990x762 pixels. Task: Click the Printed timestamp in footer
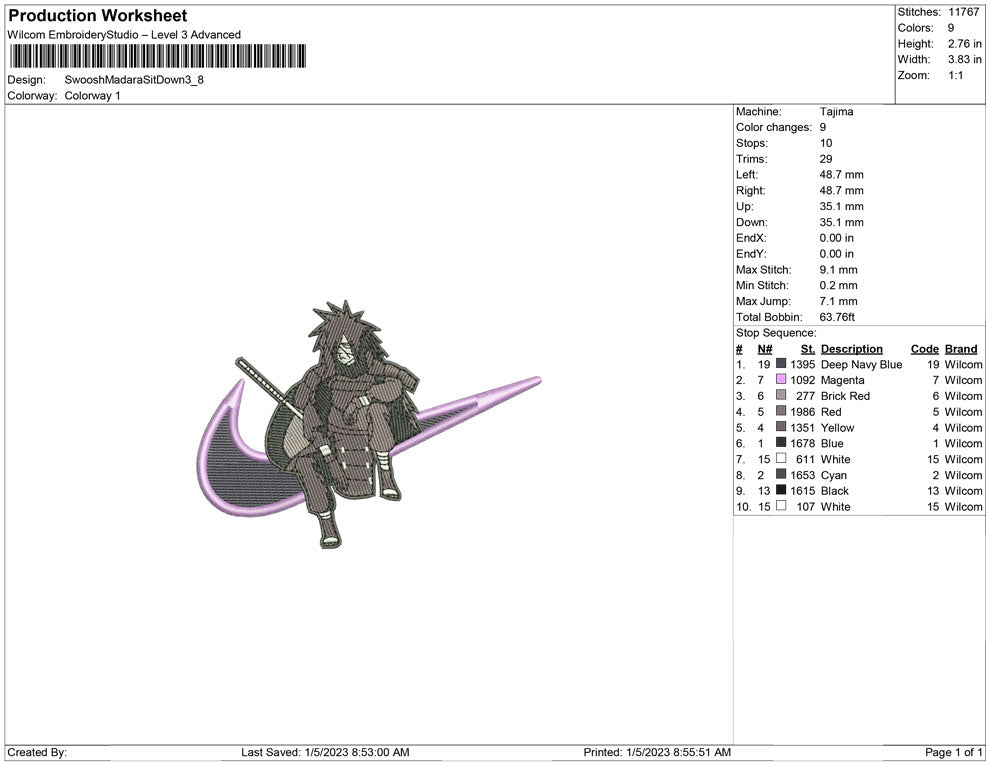coord(657,752)
